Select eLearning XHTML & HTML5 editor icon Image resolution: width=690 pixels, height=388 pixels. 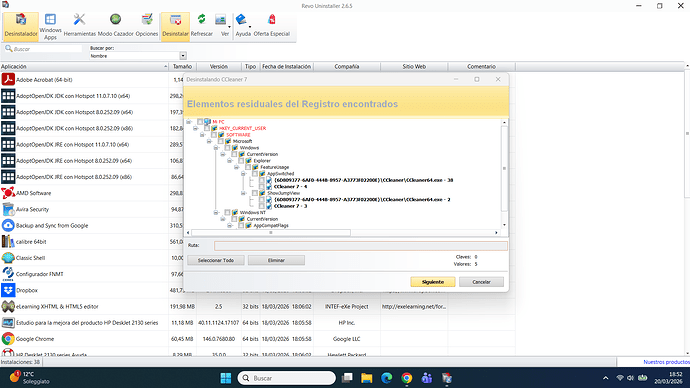coord(8,307)
